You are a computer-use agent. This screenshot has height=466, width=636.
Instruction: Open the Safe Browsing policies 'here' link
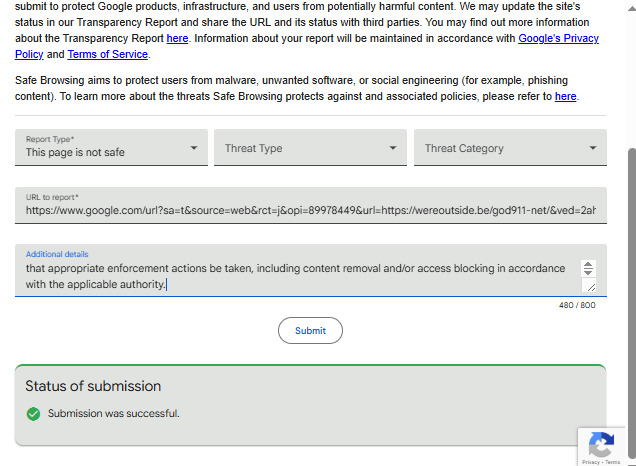(x=565, y=96)
